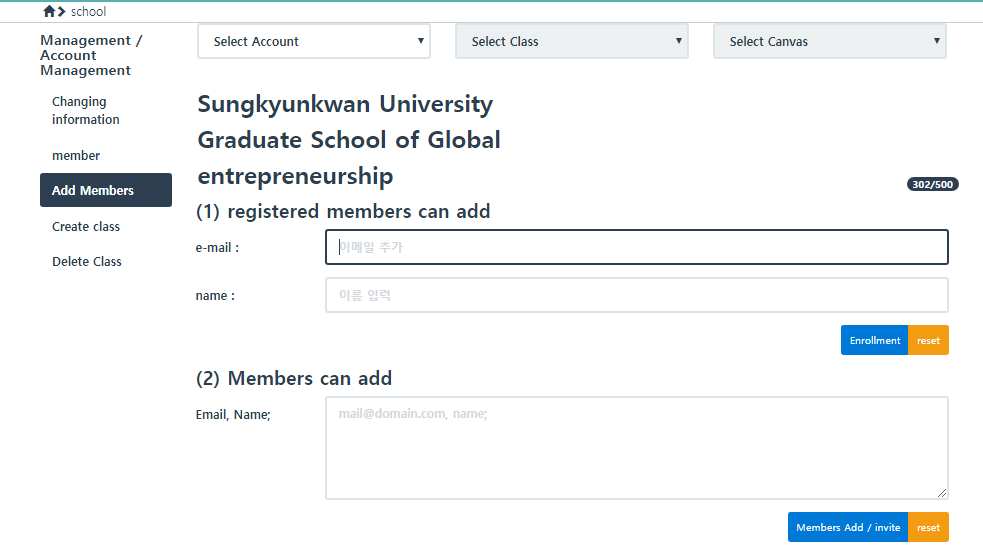Image resolution: width=983 pixels, height=546 pixels.
Task: Click the home icon in breadcrumb
Action: coord(49,11)
